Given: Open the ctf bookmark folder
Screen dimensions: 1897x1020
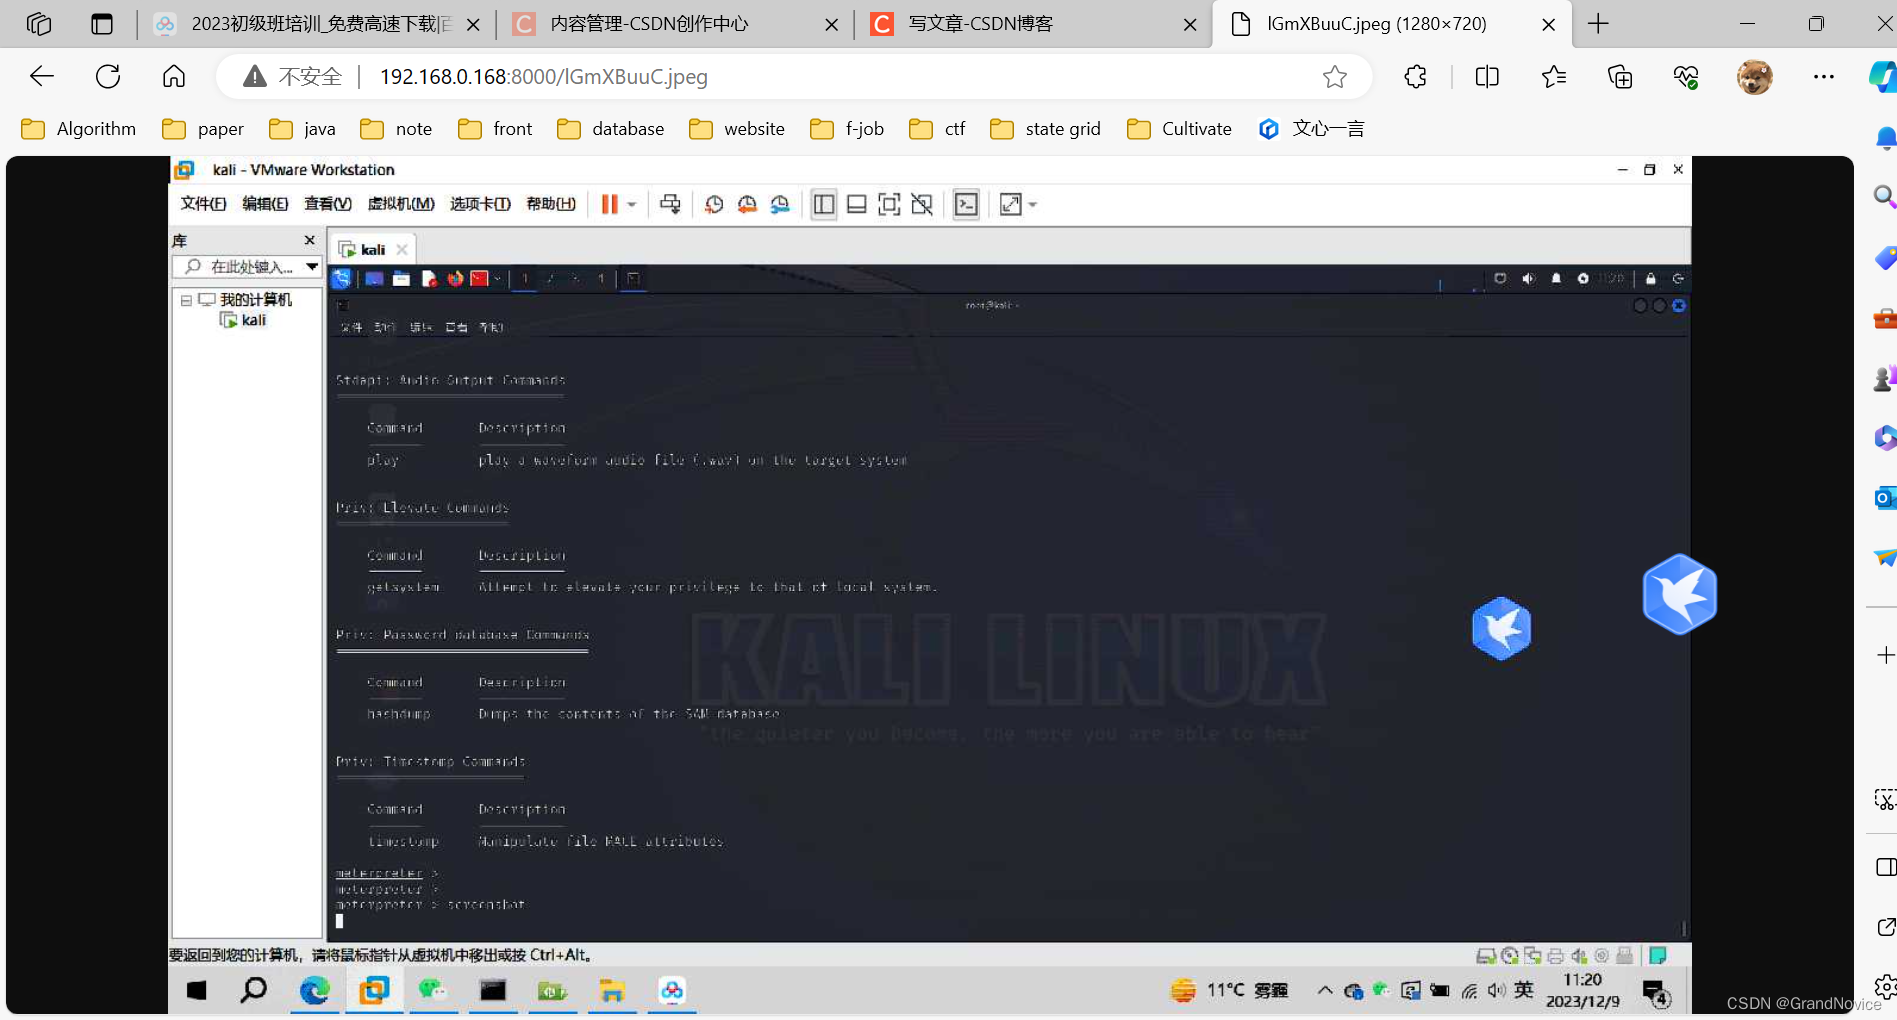Looking at the screenshot, I should (x=938, y=129).
